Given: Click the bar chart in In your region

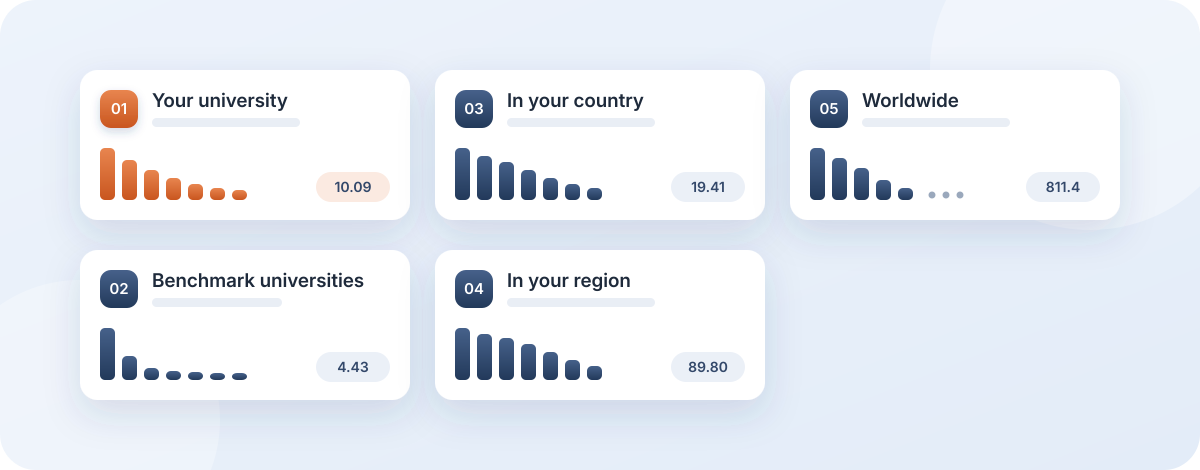Looking at the screenshot, I should tap(528, 354).
